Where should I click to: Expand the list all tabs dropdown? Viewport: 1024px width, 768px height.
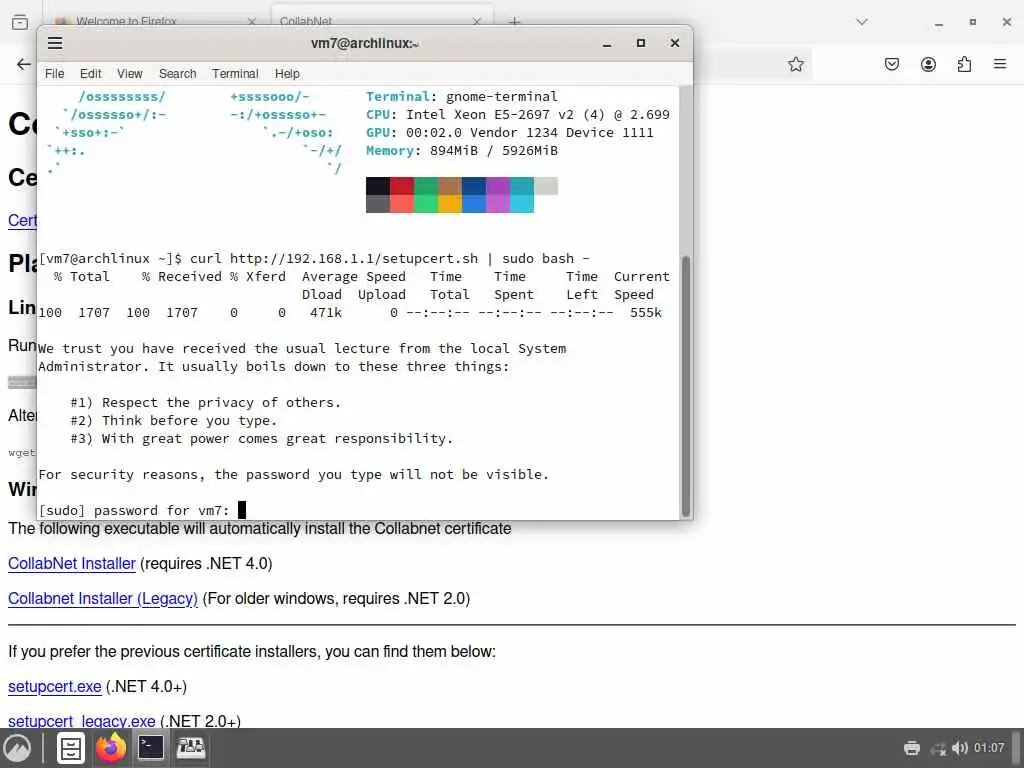(x=862, y=22)
